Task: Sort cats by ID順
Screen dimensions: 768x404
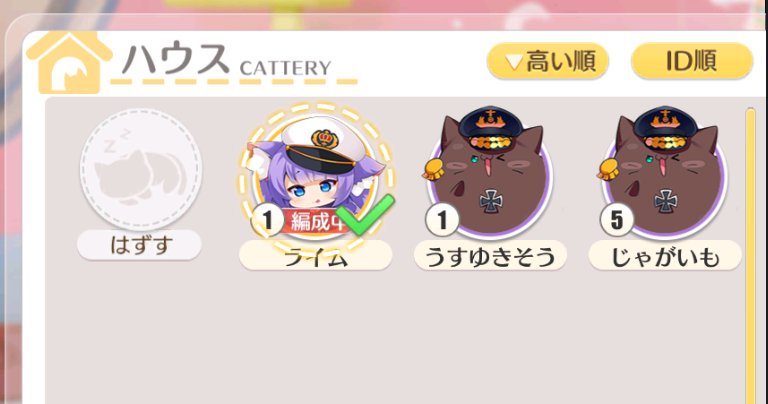Action: tap(692, 61)
